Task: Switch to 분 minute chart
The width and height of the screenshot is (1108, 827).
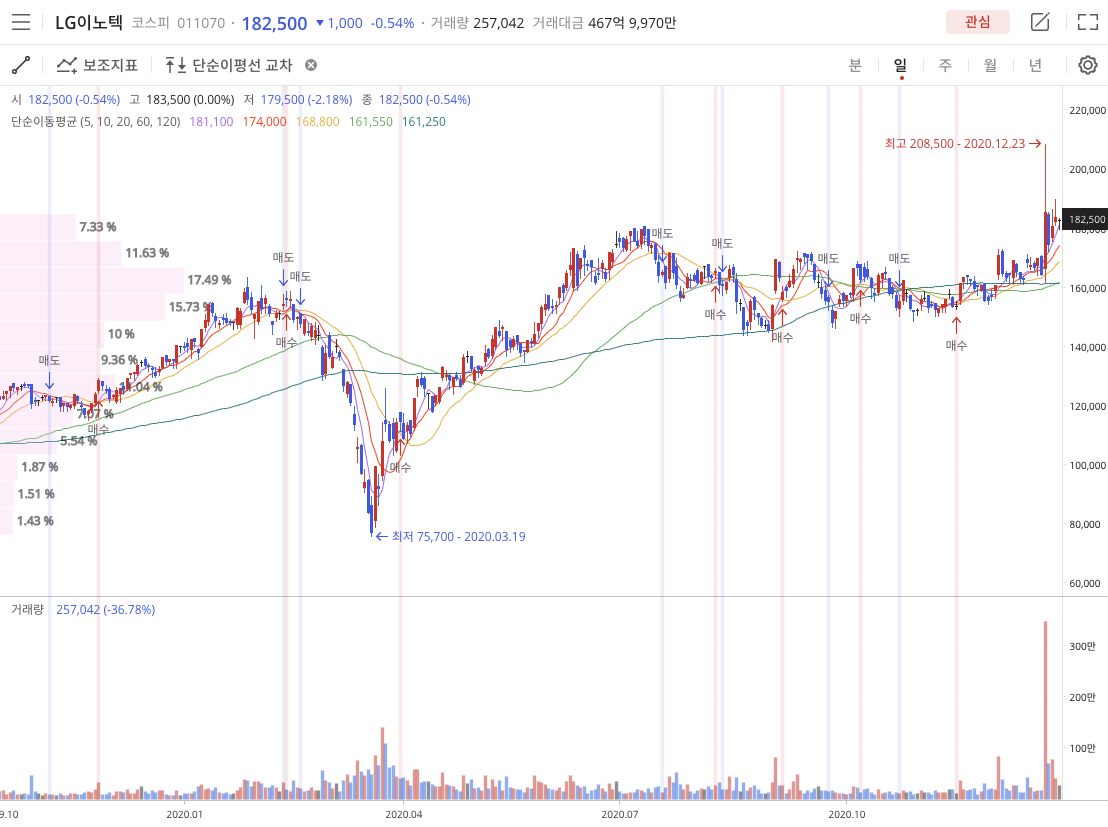Action: 855,65
